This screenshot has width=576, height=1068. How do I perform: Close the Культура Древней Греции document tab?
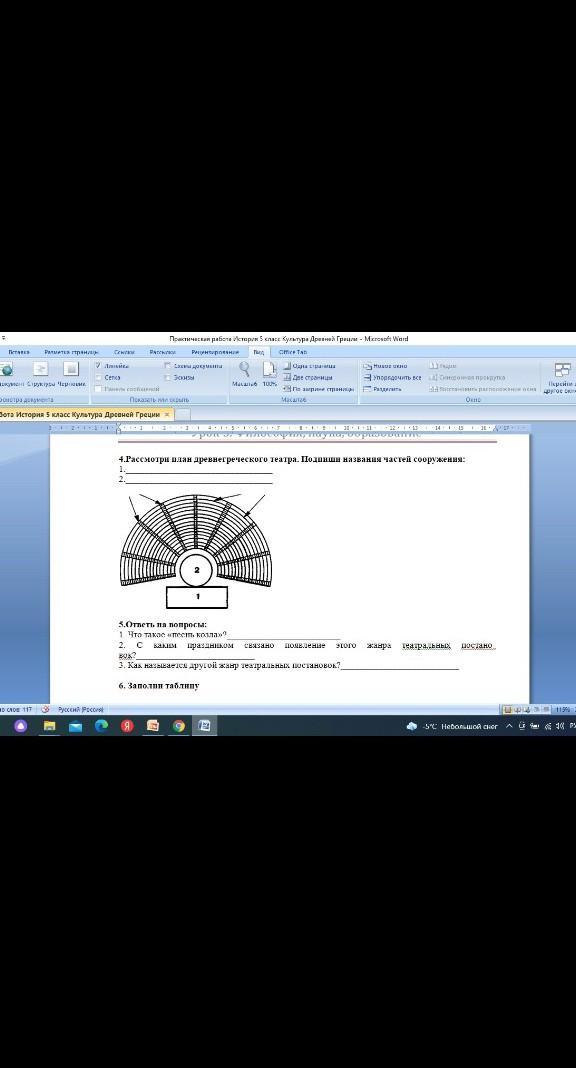[167, 414]
